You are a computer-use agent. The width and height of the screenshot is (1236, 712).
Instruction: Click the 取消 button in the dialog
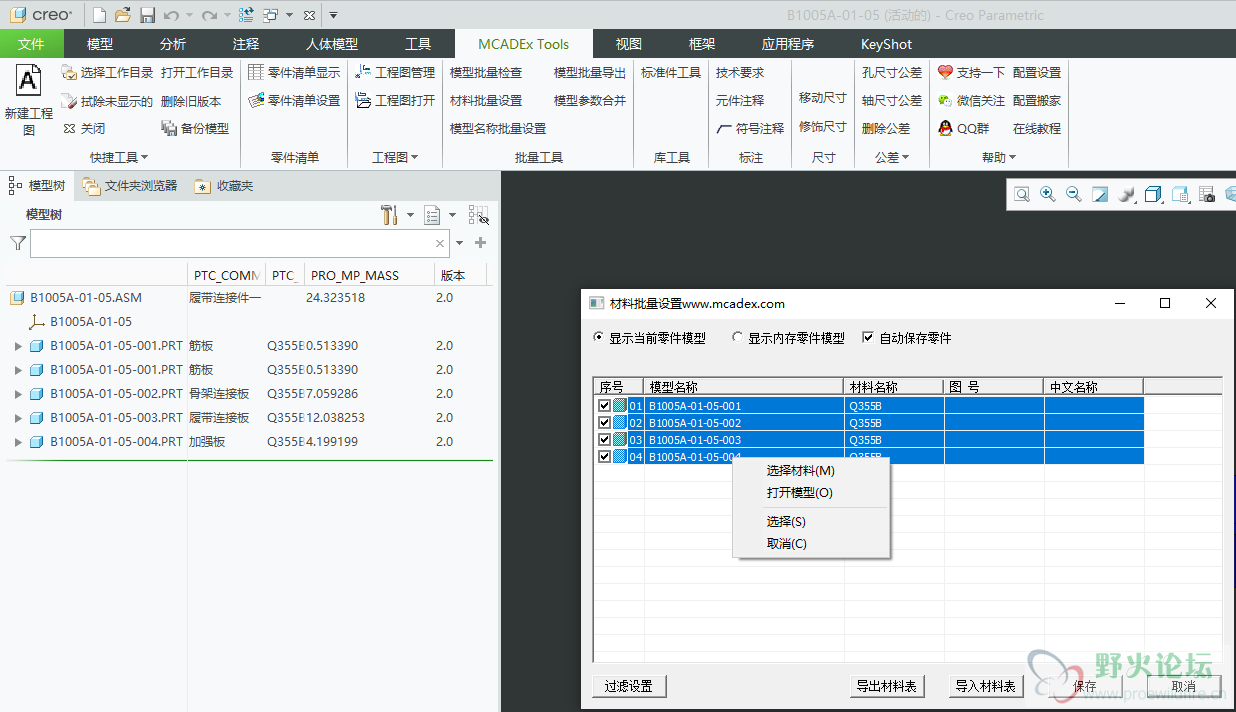[x=1184, y=686]
